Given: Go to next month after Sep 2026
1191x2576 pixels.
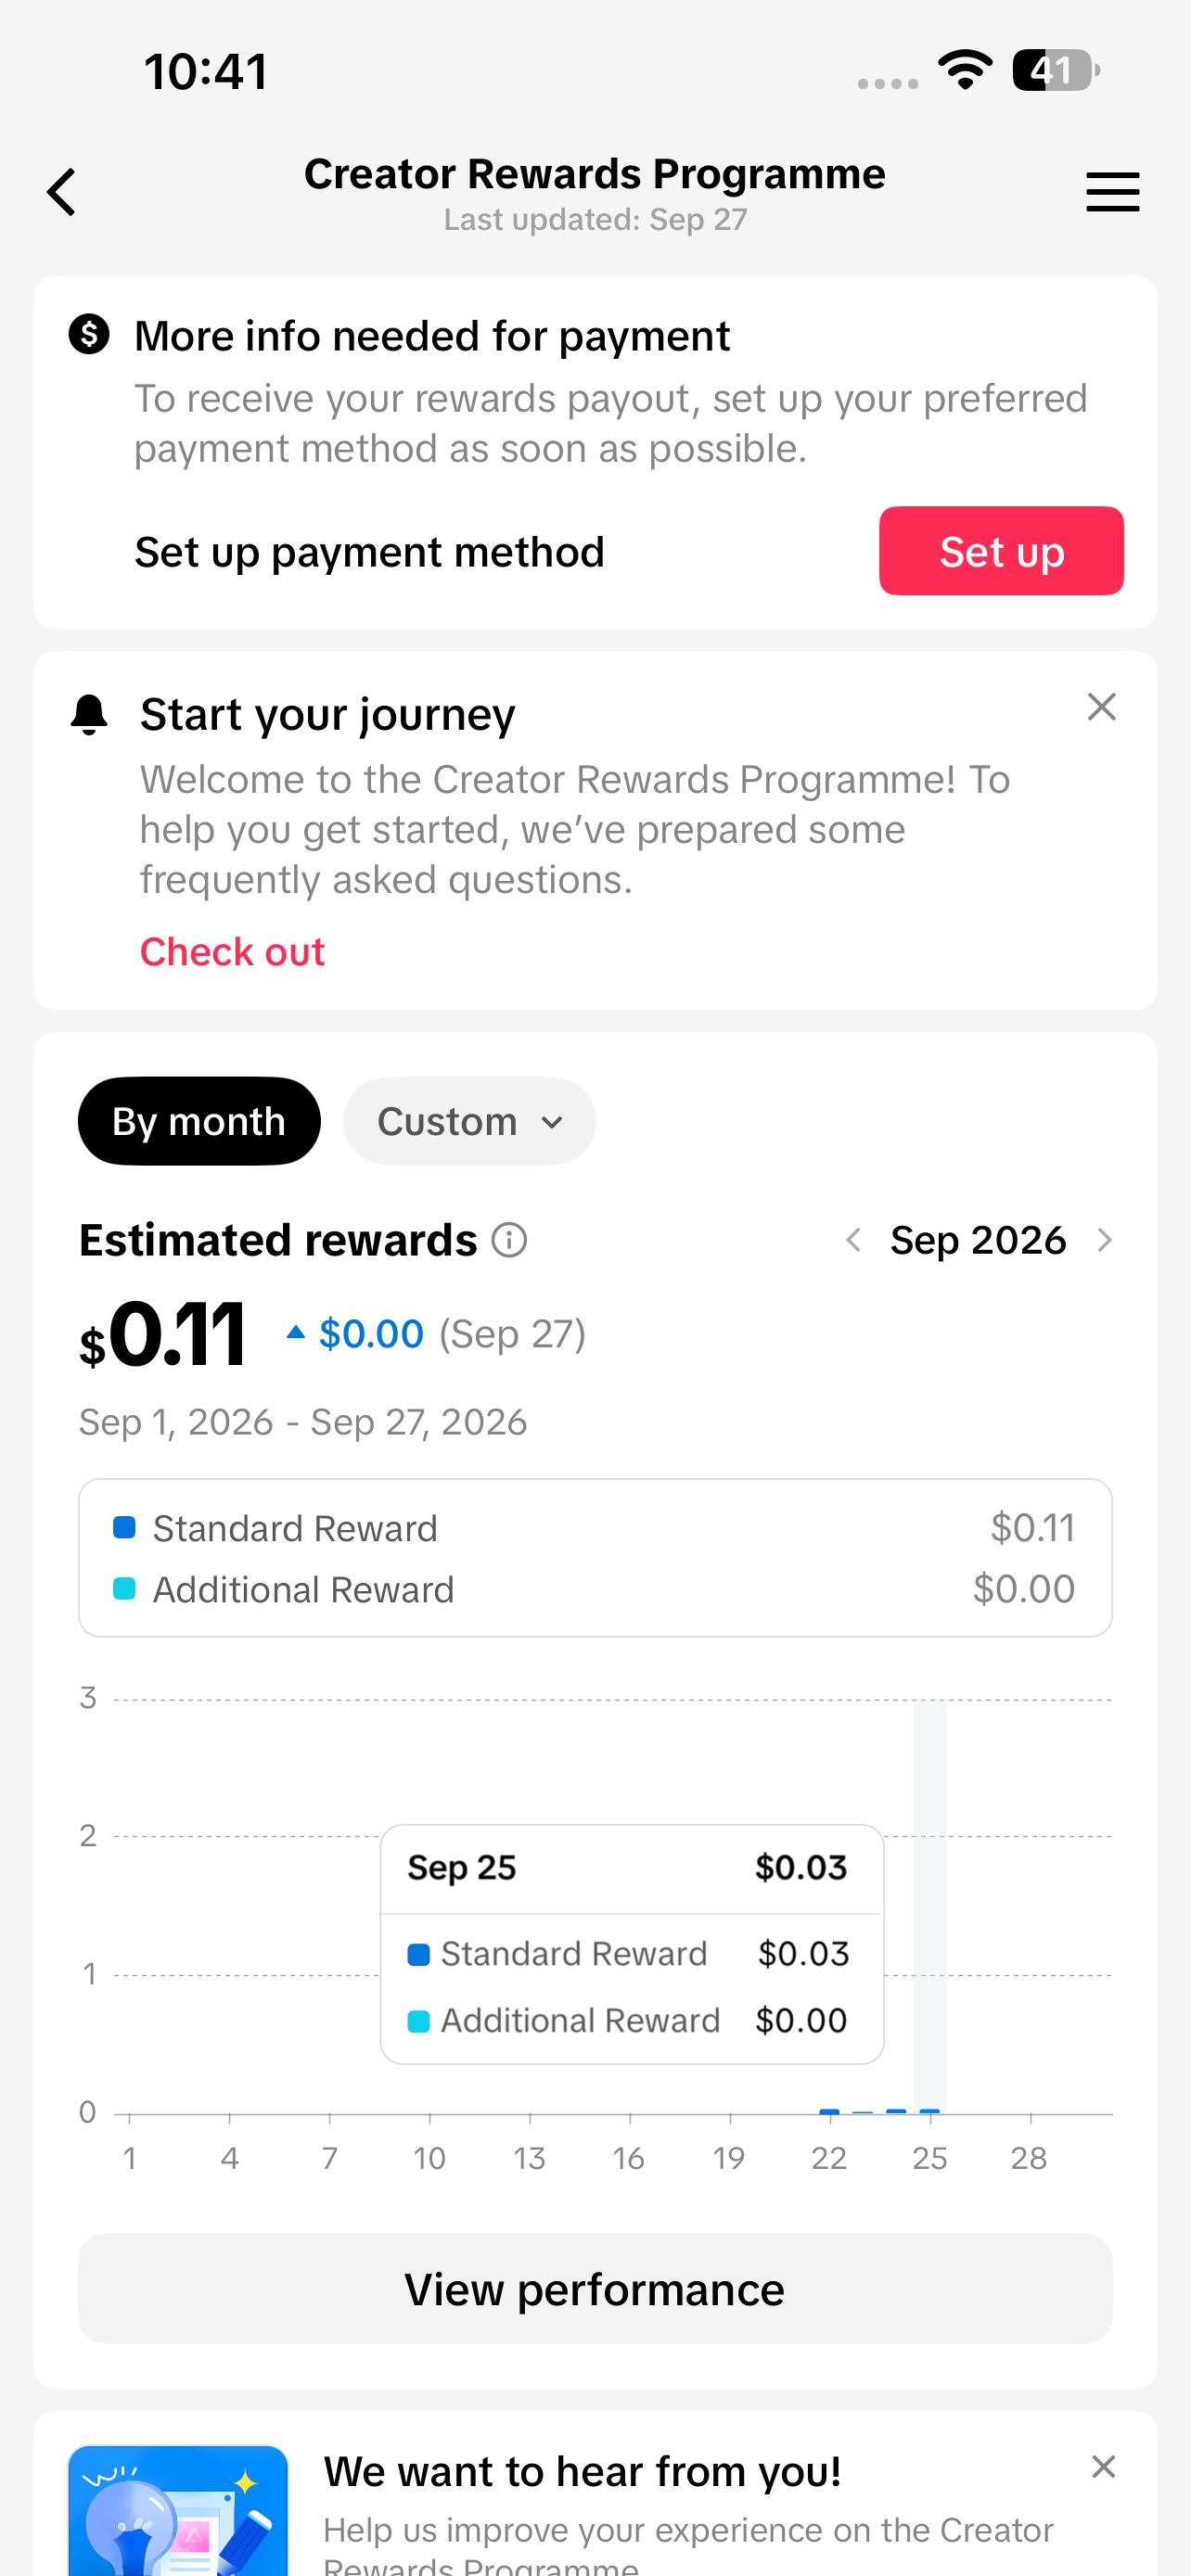Looking at the screenshot, I should [x=1104, y=1240].
